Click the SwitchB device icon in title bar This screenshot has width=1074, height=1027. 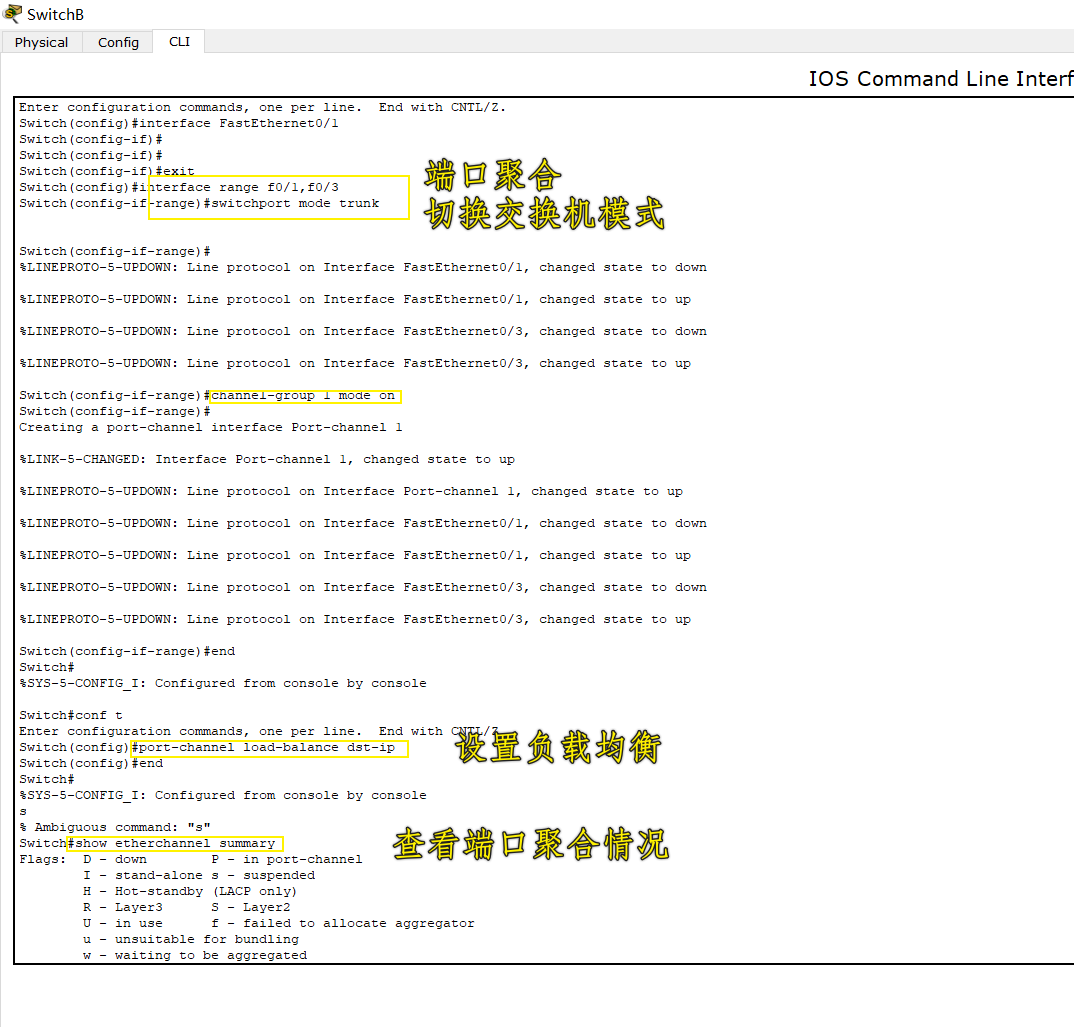click(14, 13)
